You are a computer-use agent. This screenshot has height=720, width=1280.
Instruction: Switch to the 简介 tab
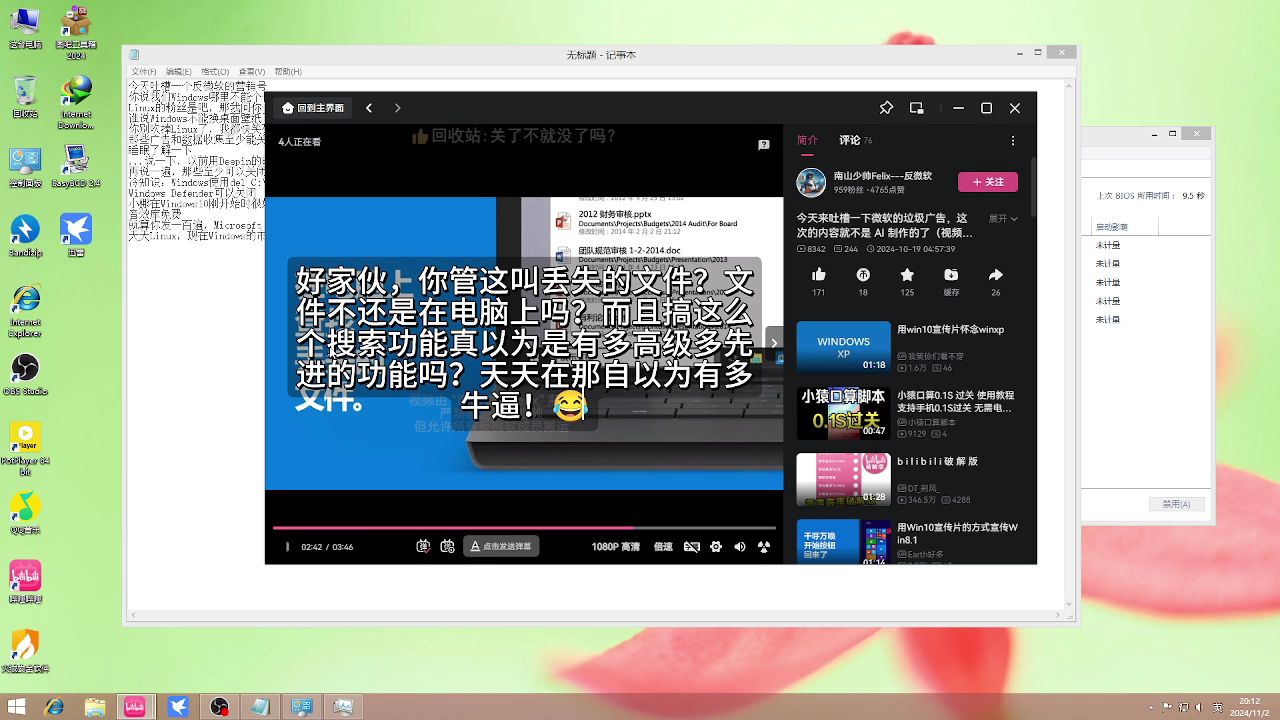point(807,141)
